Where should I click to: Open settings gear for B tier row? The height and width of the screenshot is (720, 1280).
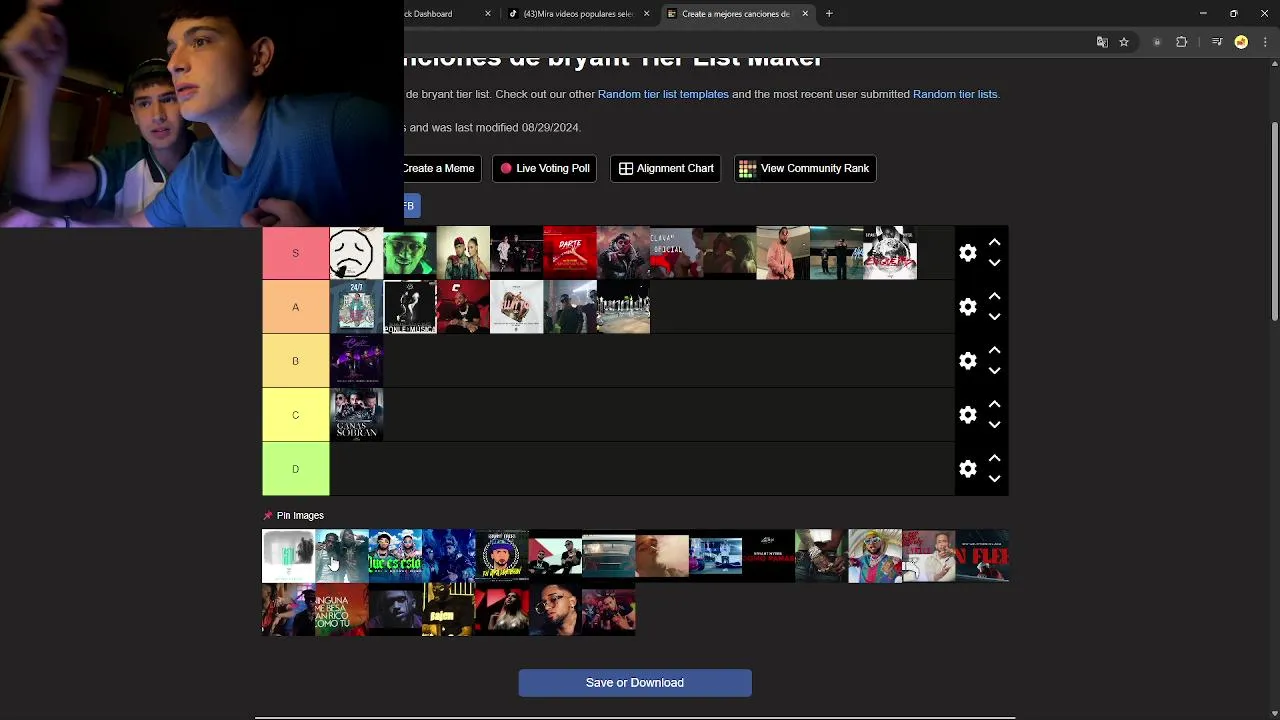click(967, 361)
